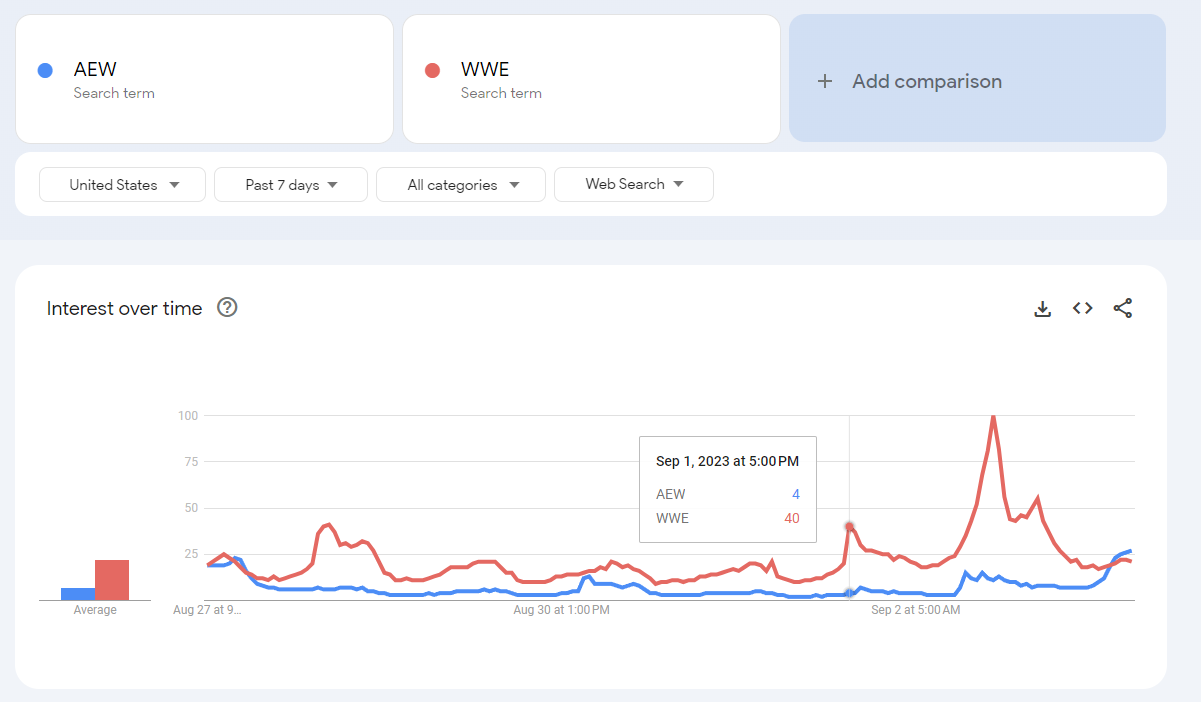Click the blue AEW average bar

78,594
